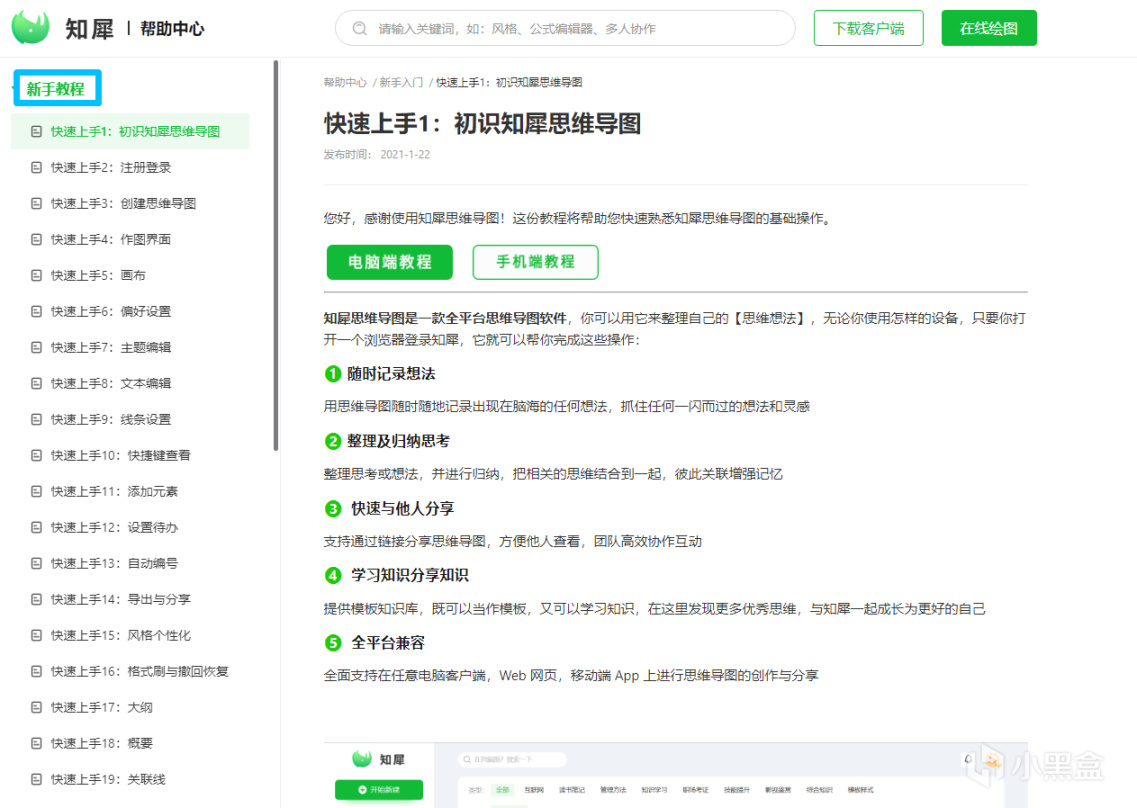Open 快速上手1:初识知犀思维导图 article
1137x808 pixels.
(x=131, y=131)
